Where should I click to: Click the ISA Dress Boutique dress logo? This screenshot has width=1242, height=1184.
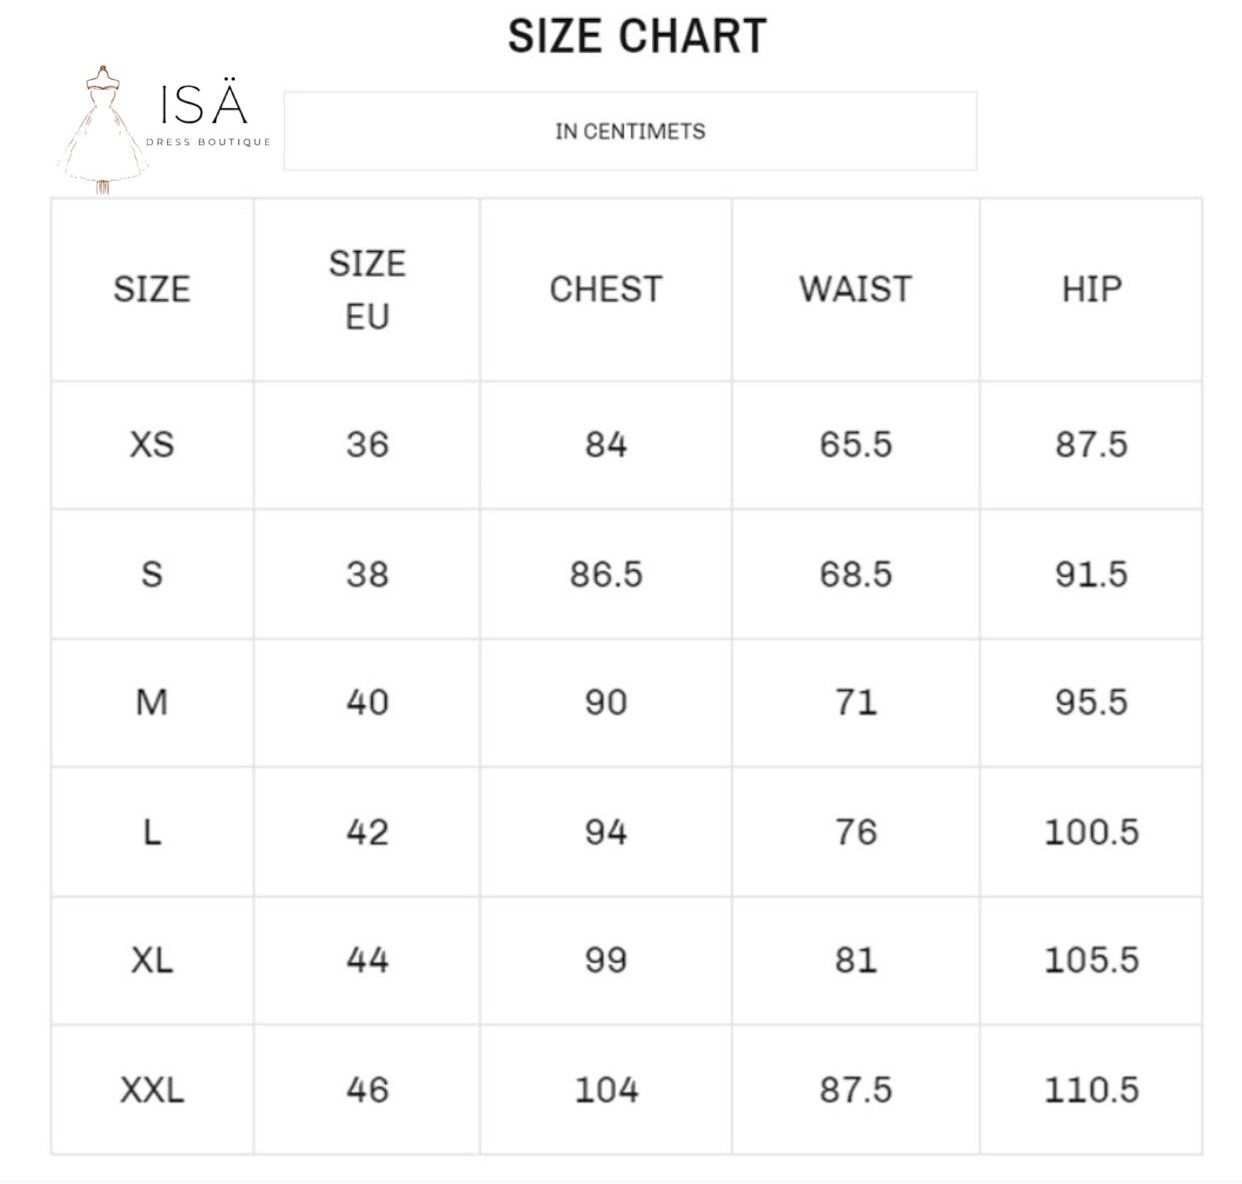101,131
